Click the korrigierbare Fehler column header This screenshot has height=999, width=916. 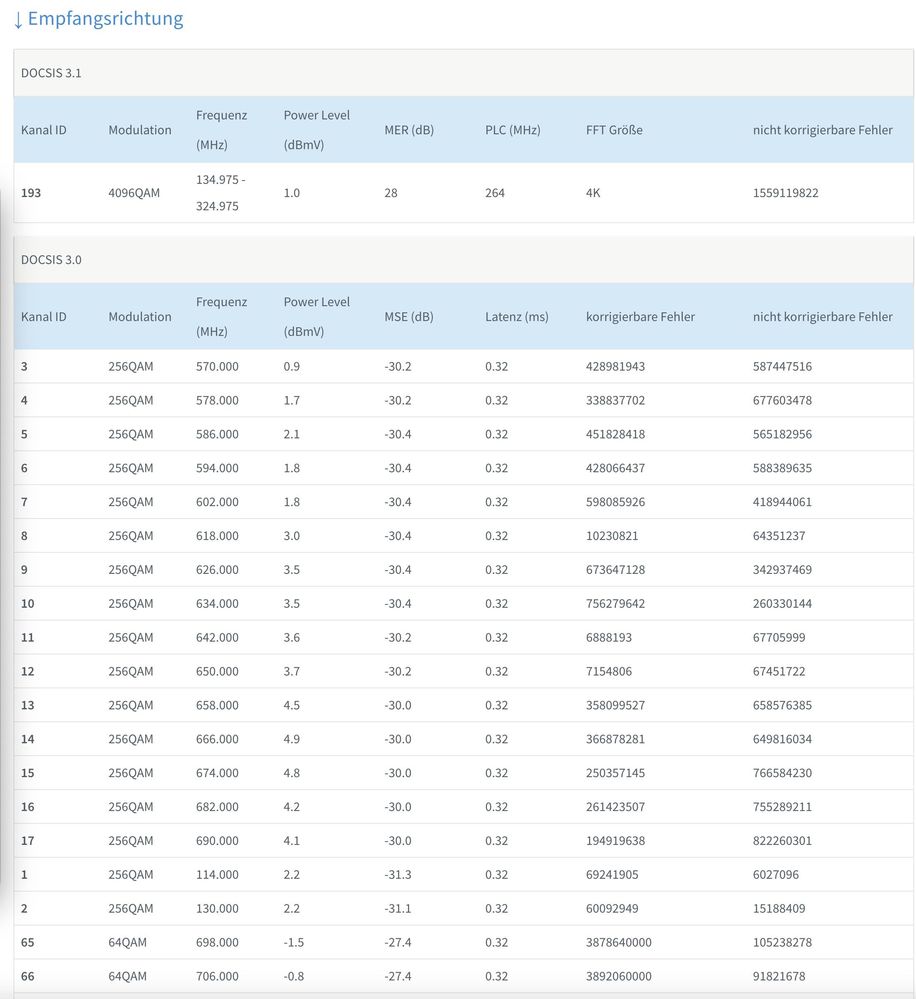pyautogui.click(x=640, y=317)
